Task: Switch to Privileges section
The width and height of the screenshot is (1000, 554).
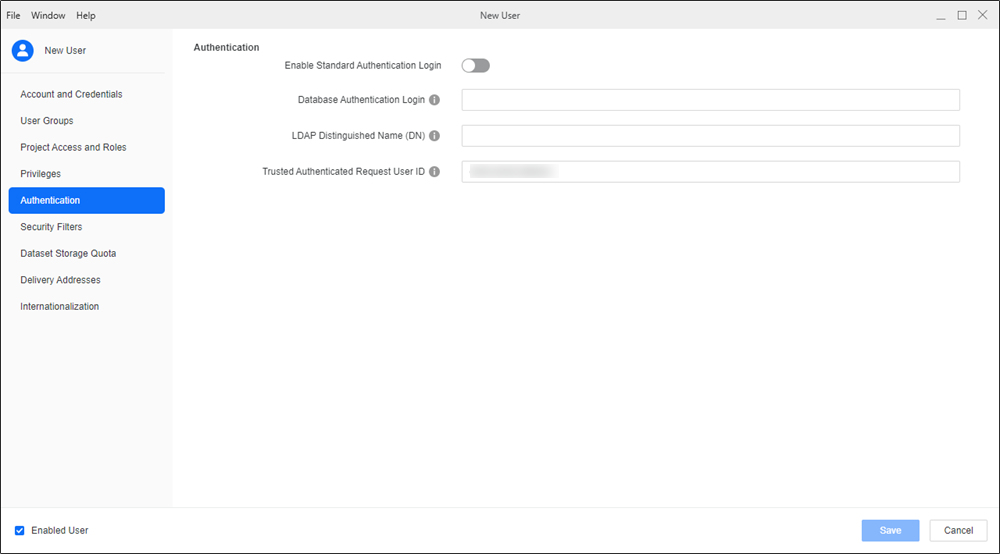Action: 41,174
